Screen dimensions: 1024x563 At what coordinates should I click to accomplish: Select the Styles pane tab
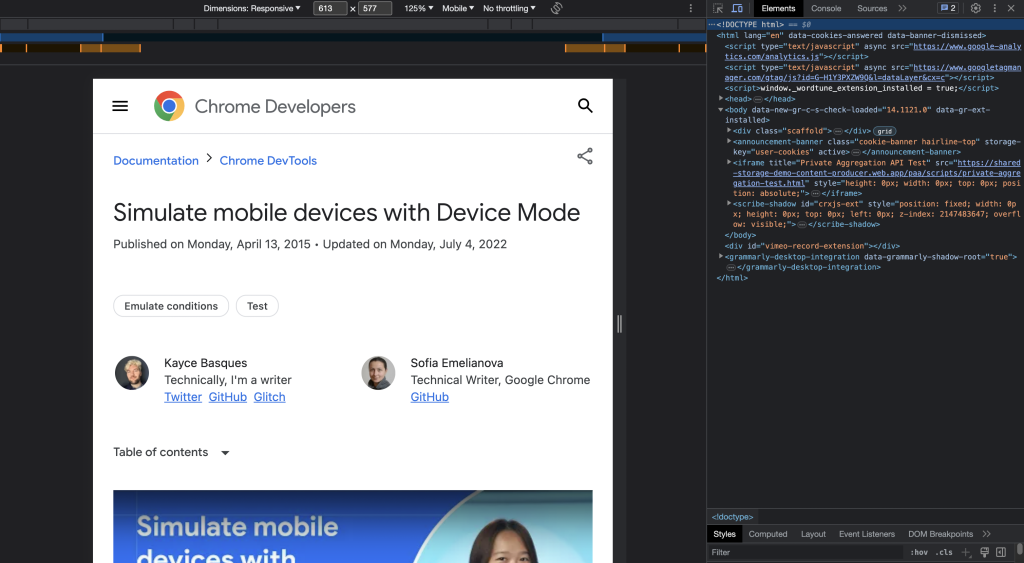coord(724,534)
